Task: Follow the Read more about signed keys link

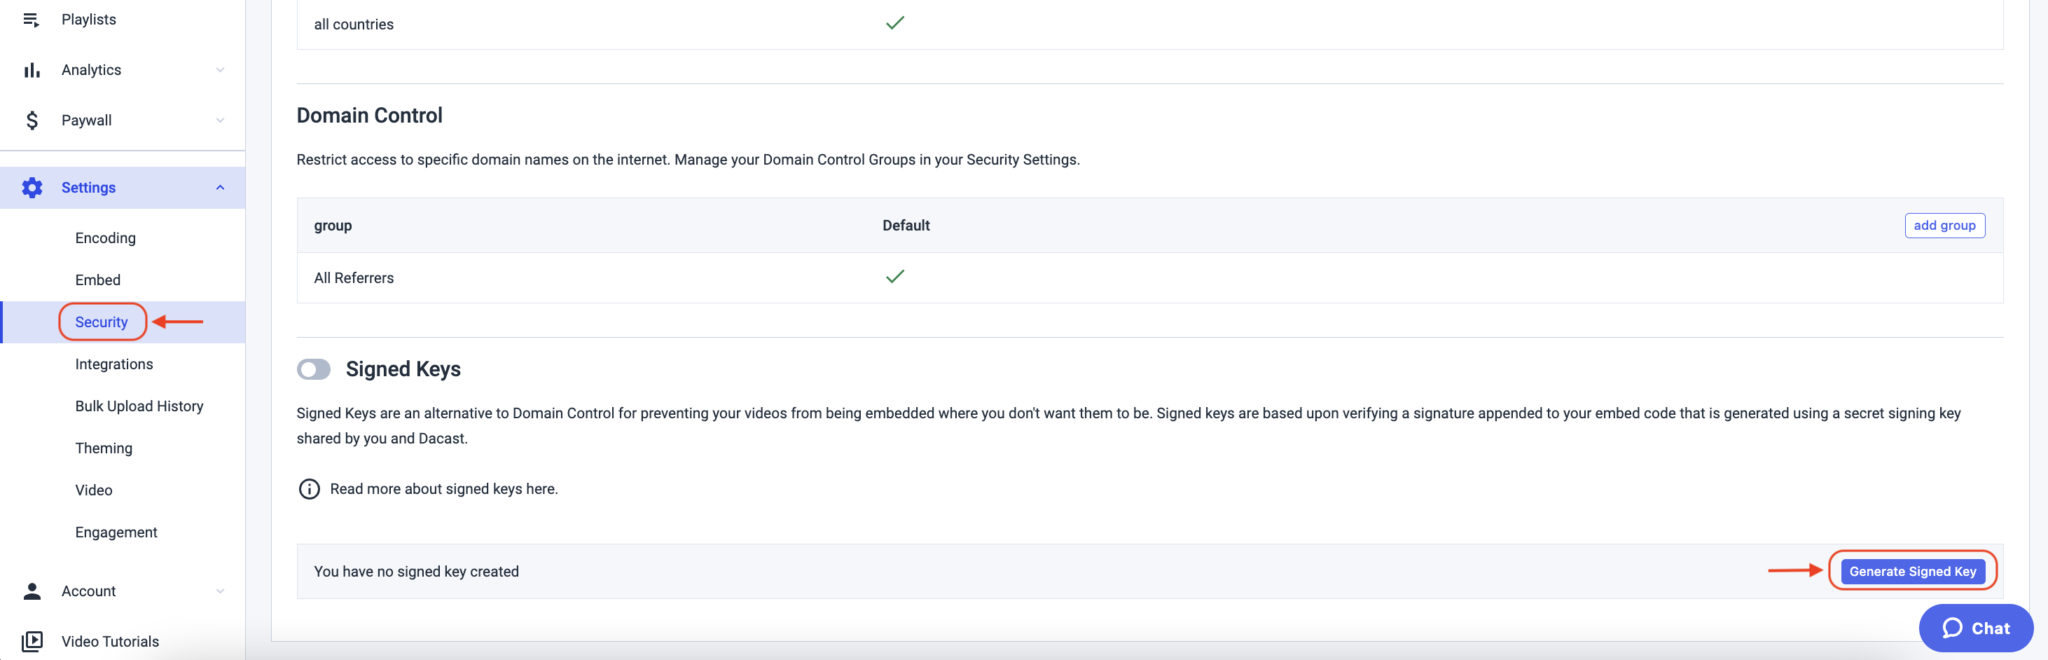Action: 444,489
